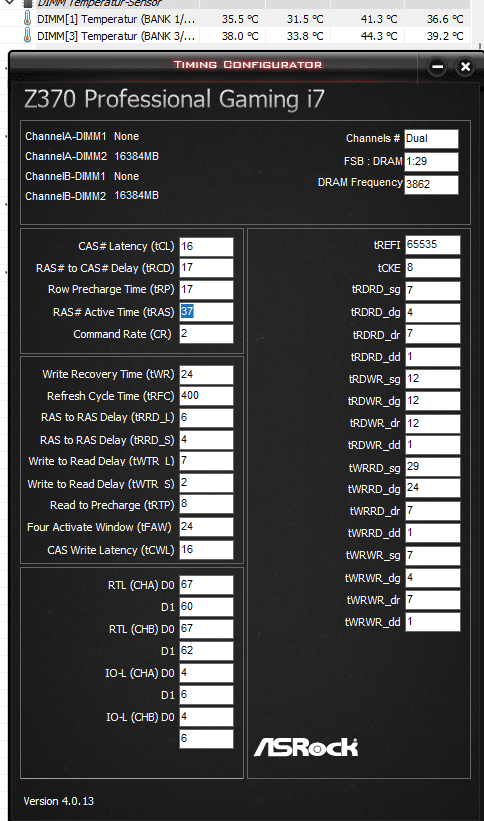Click the ChannelA-DIMM2 16384MB entry
Viewport: 484px width, 821px height.
coord(92,157)
